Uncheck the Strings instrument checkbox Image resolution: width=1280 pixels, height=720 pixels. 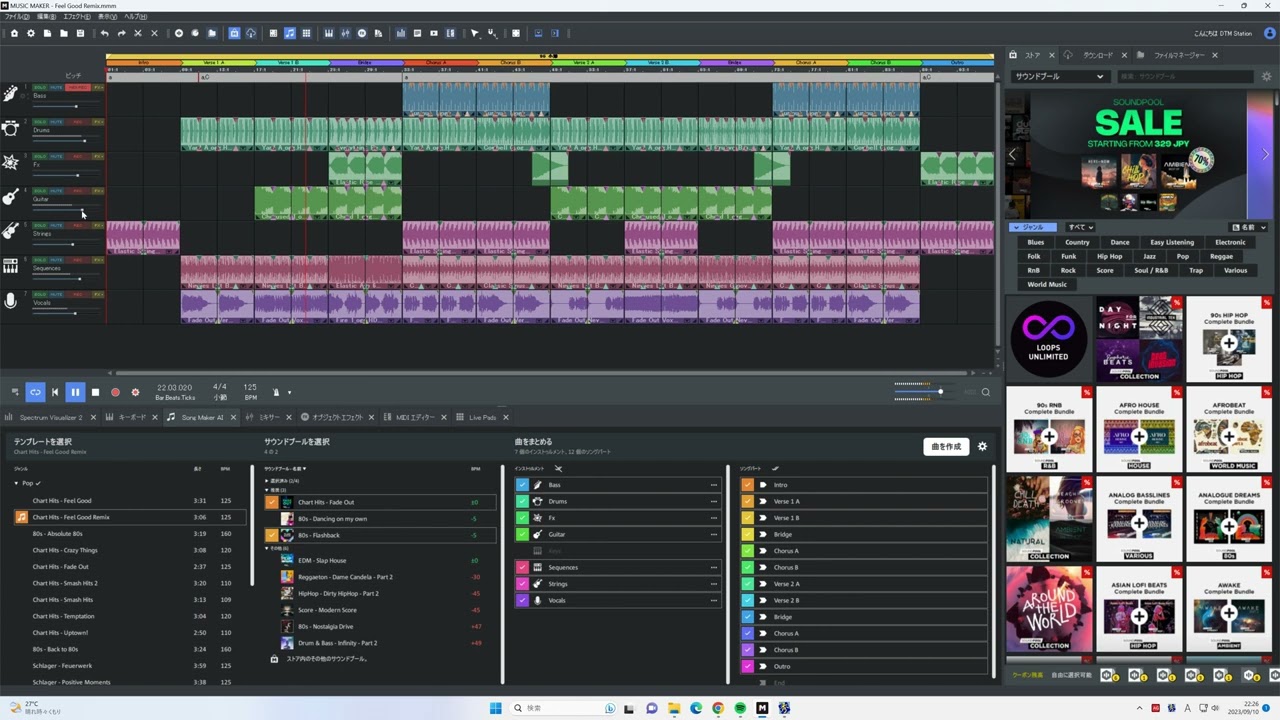click(522, 584)
